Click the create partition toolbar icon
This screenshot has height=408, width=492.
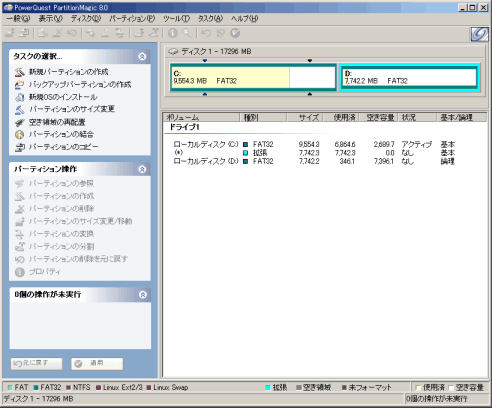pyautogui.click(x=42, y=33)
